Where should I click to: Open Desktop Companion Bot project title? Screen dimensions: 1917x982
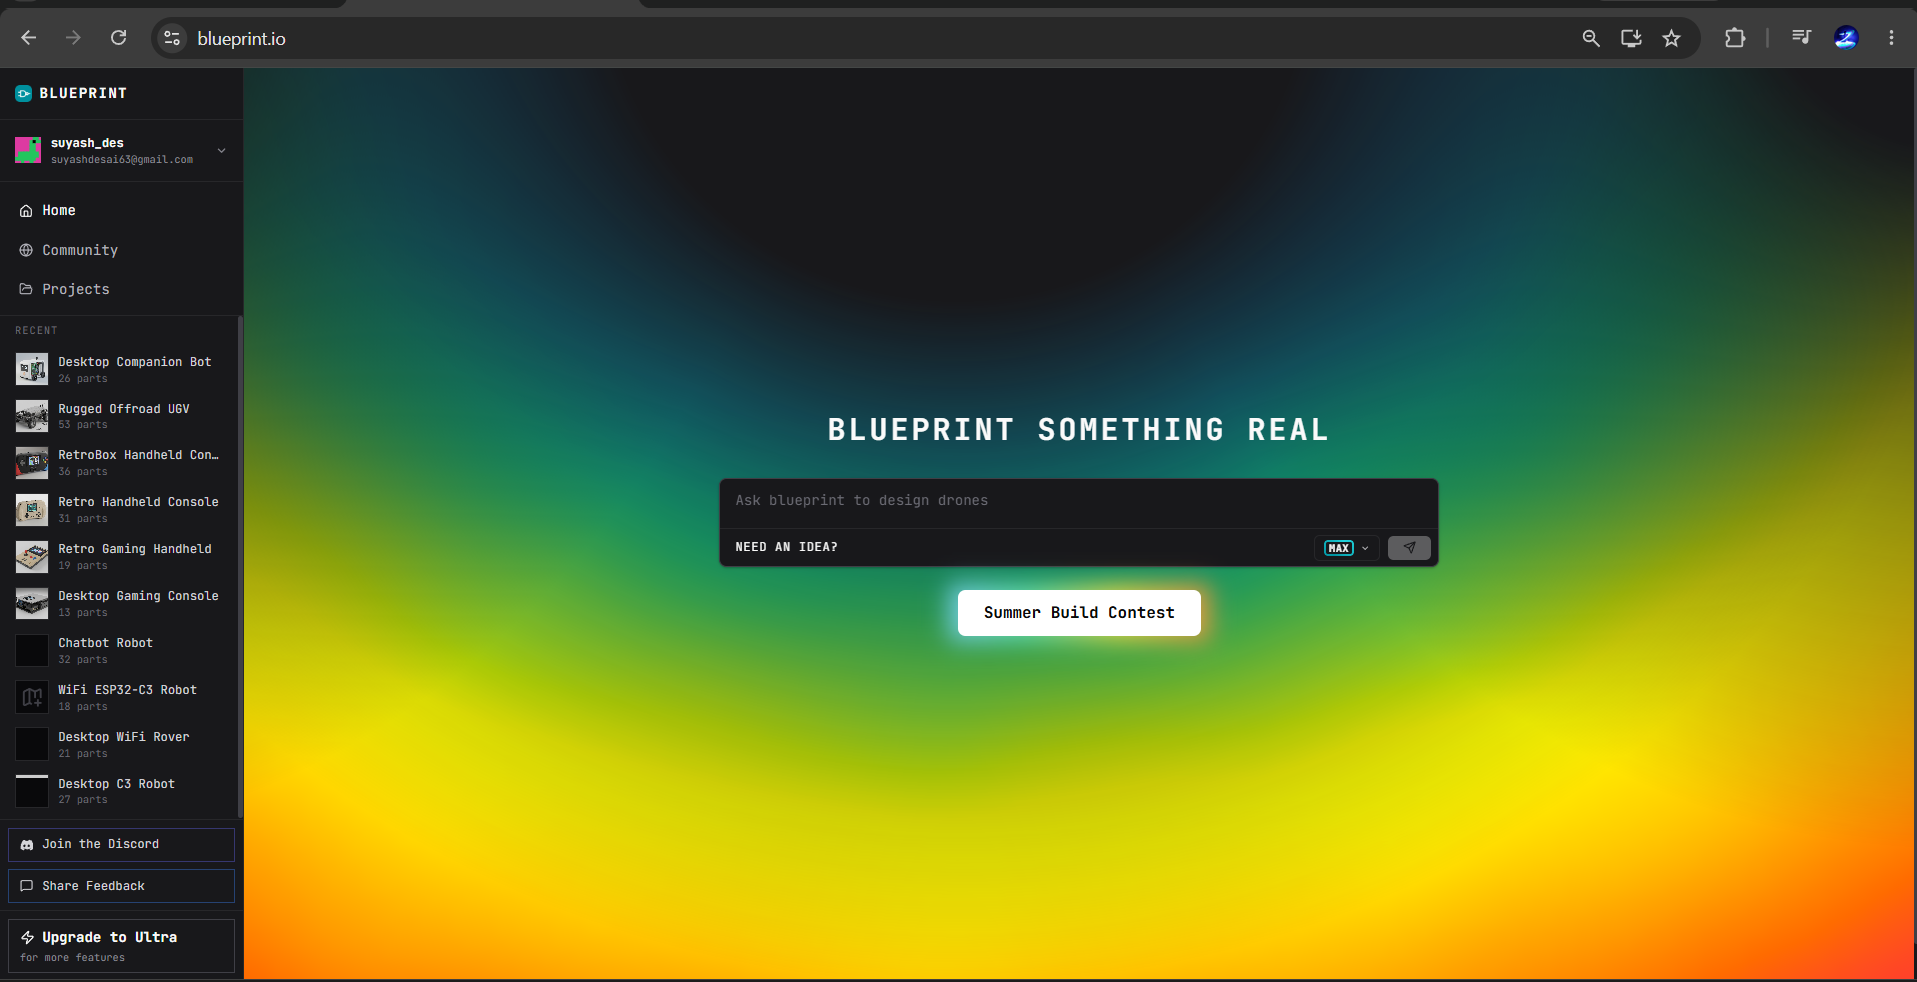coord(134,362)
